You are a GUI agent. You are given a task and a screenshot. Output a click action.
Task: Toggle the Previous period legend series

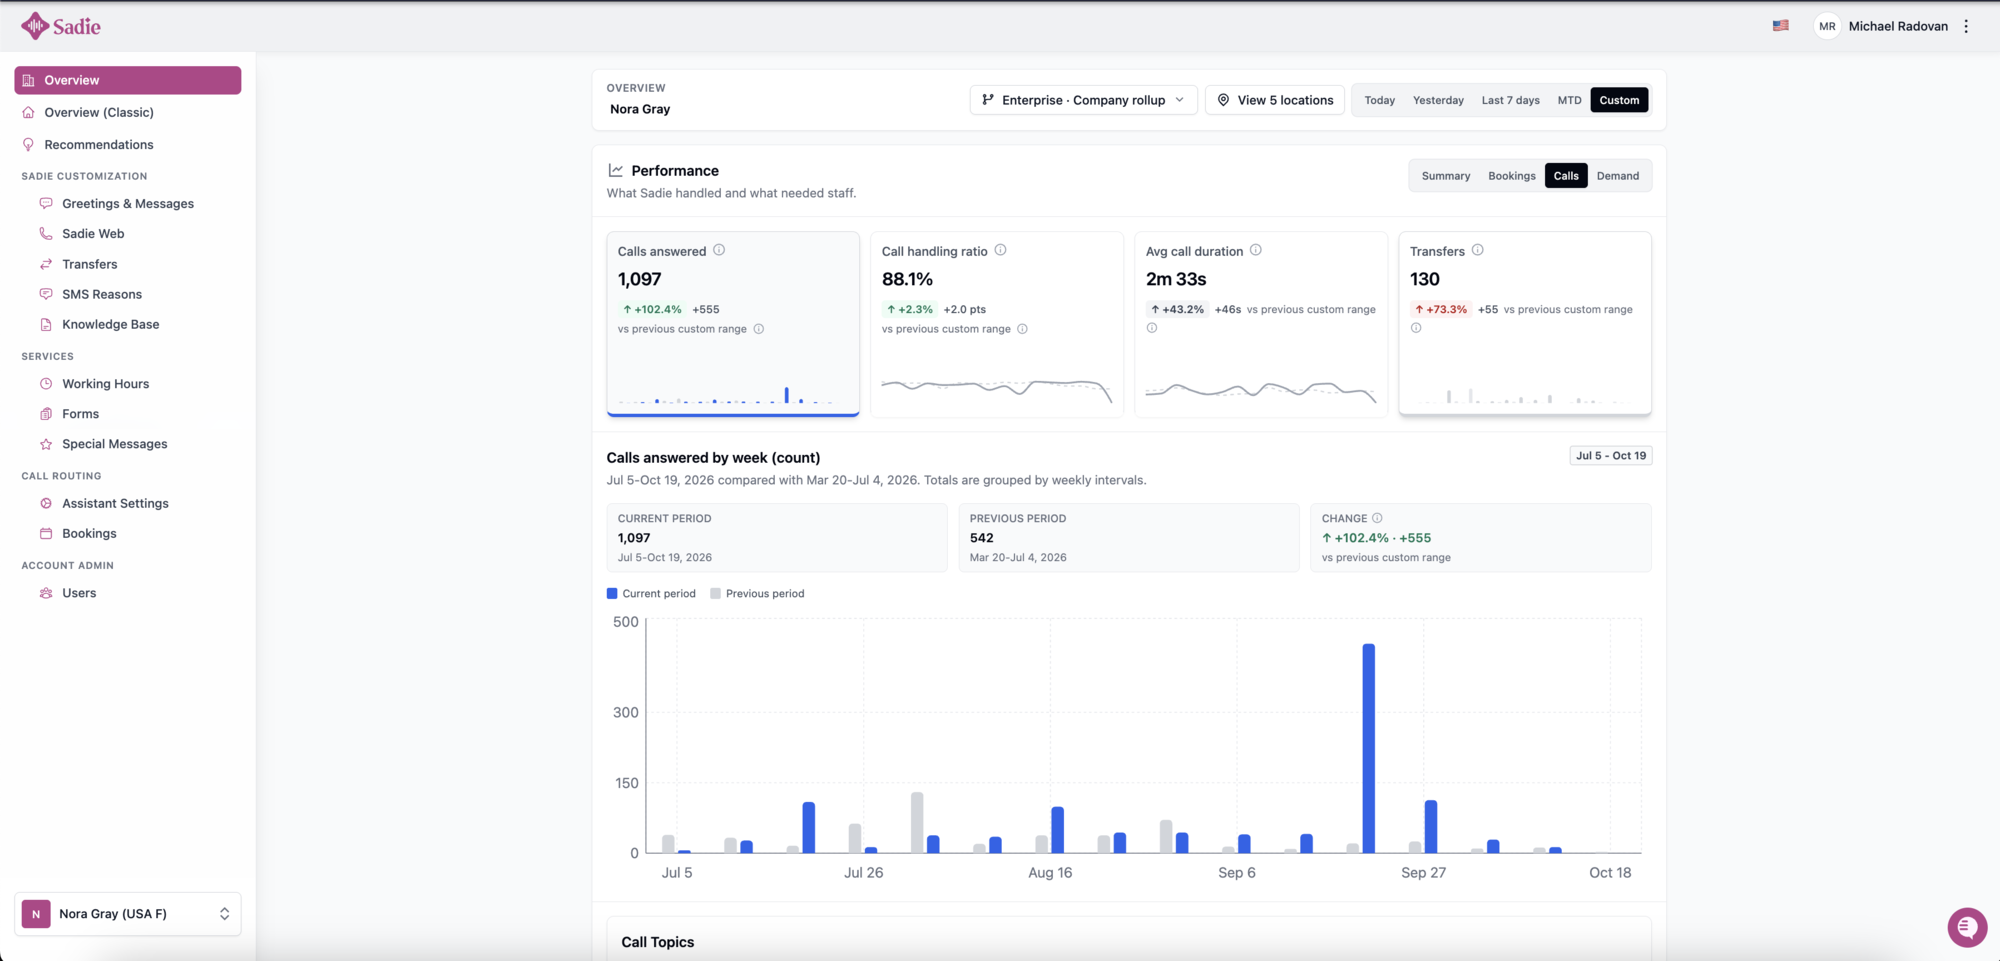coord(757,593)
